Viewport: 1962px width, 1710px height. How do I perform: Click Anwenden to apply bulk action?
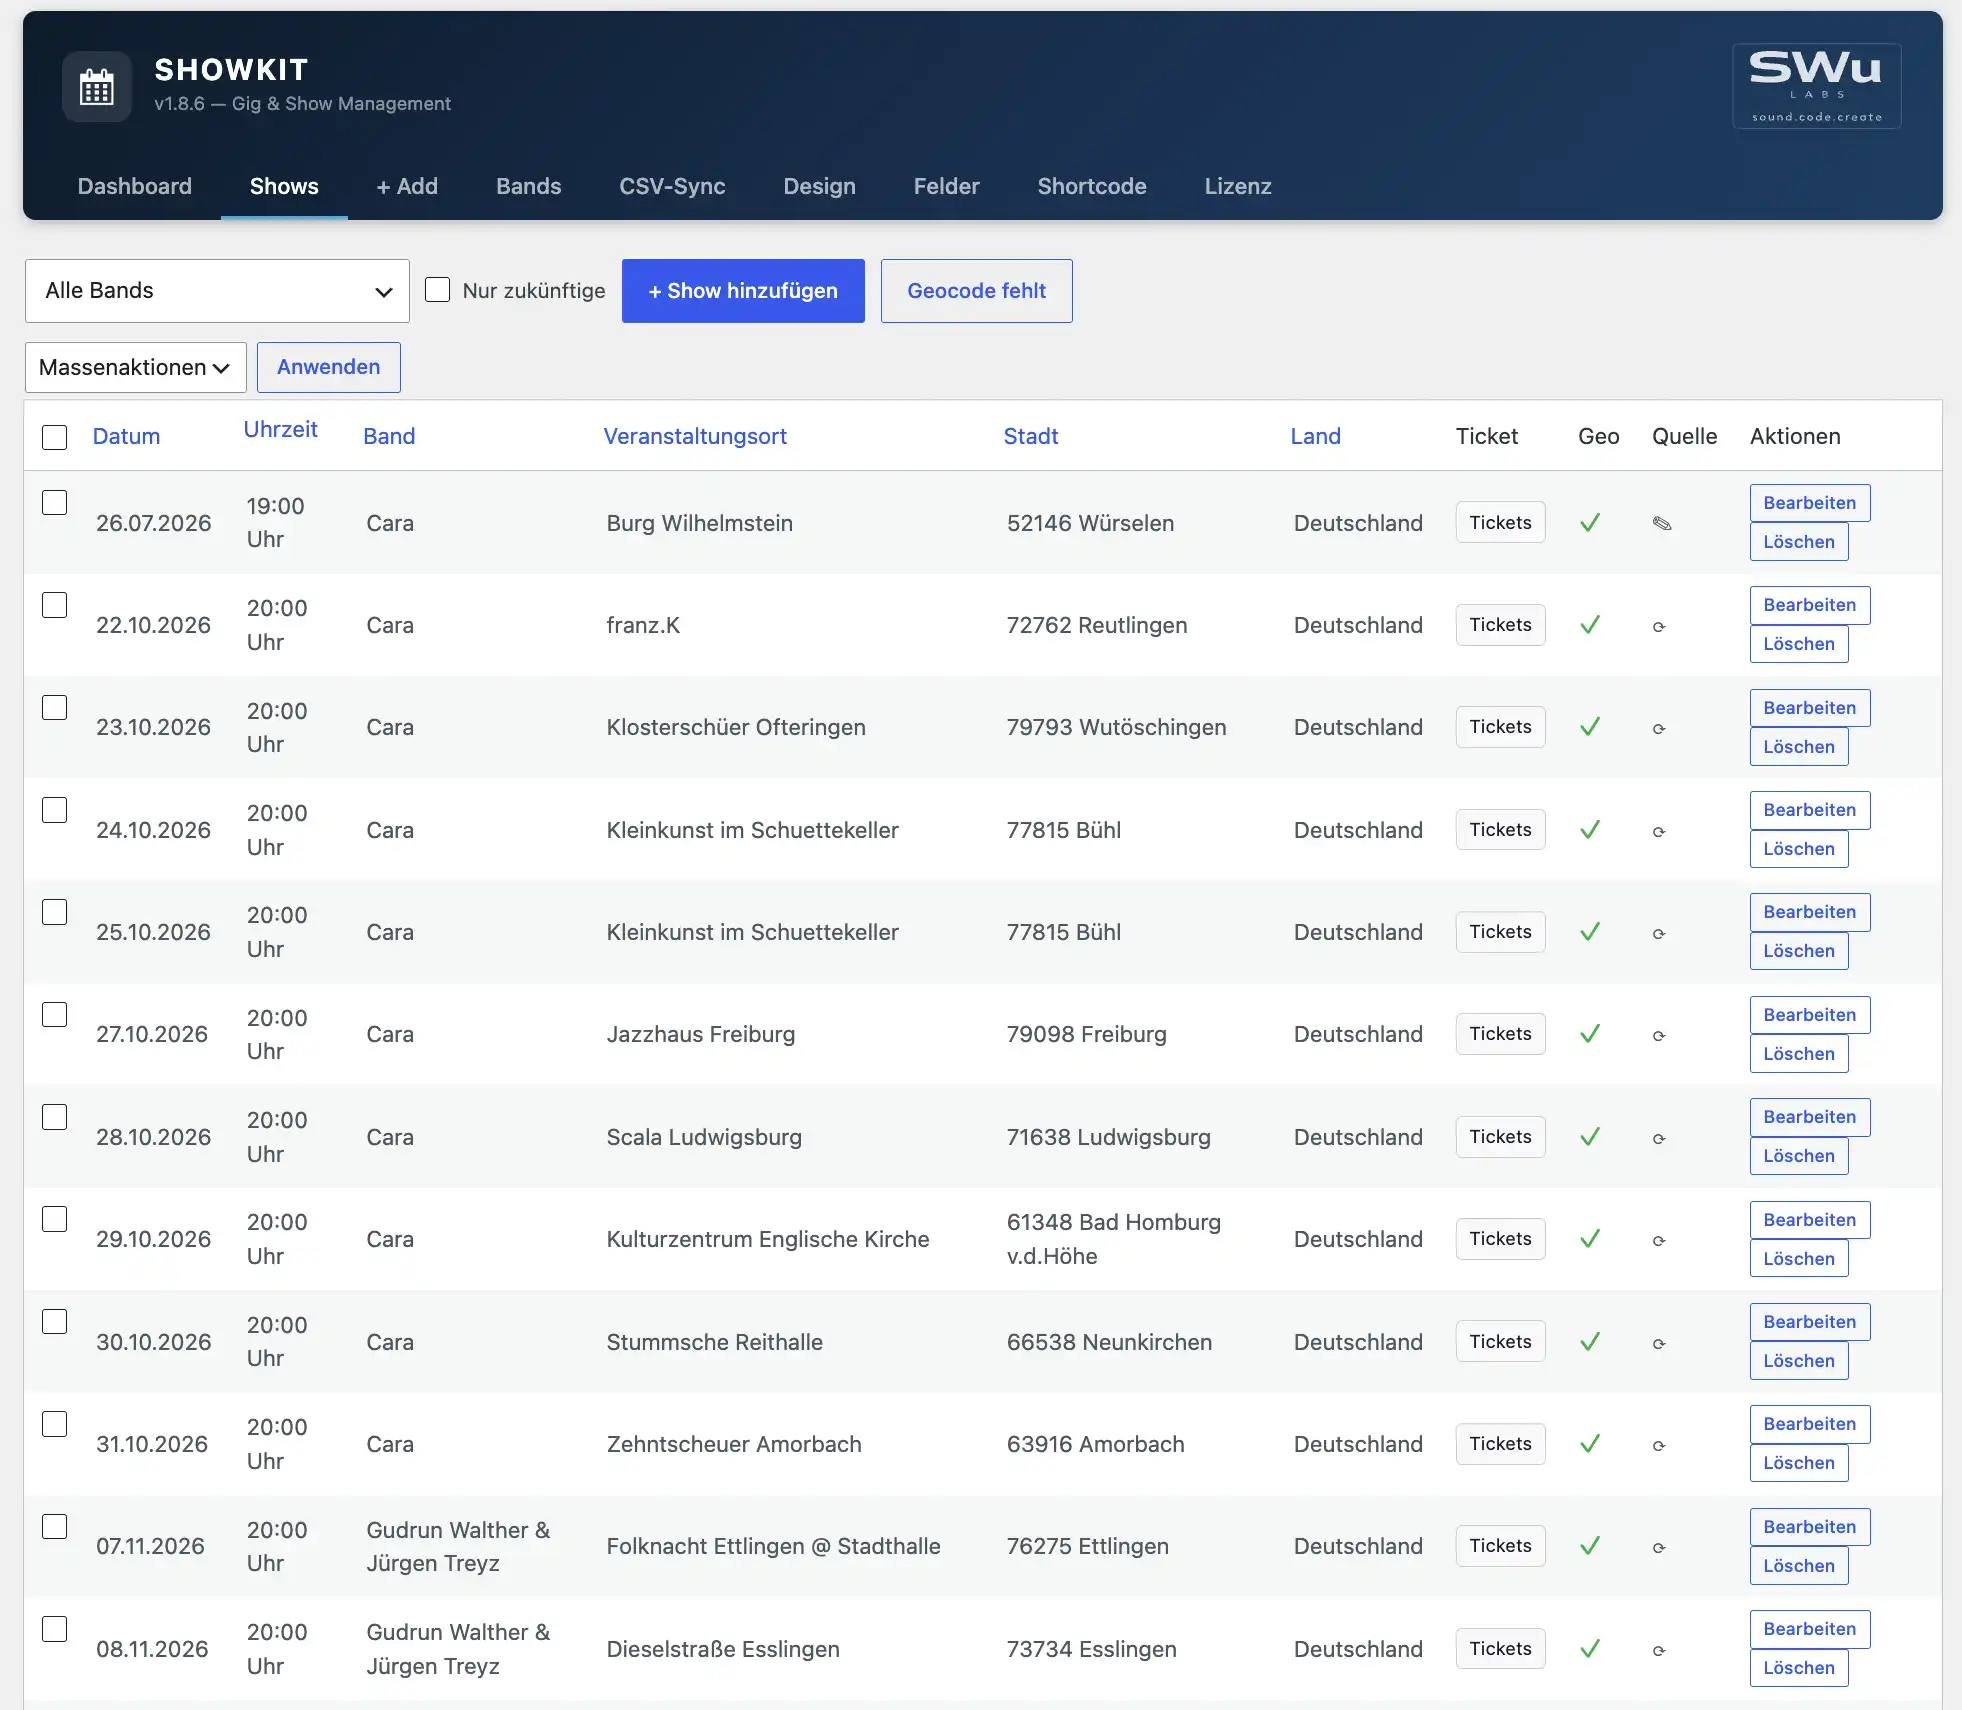click(x=329, y=367)
